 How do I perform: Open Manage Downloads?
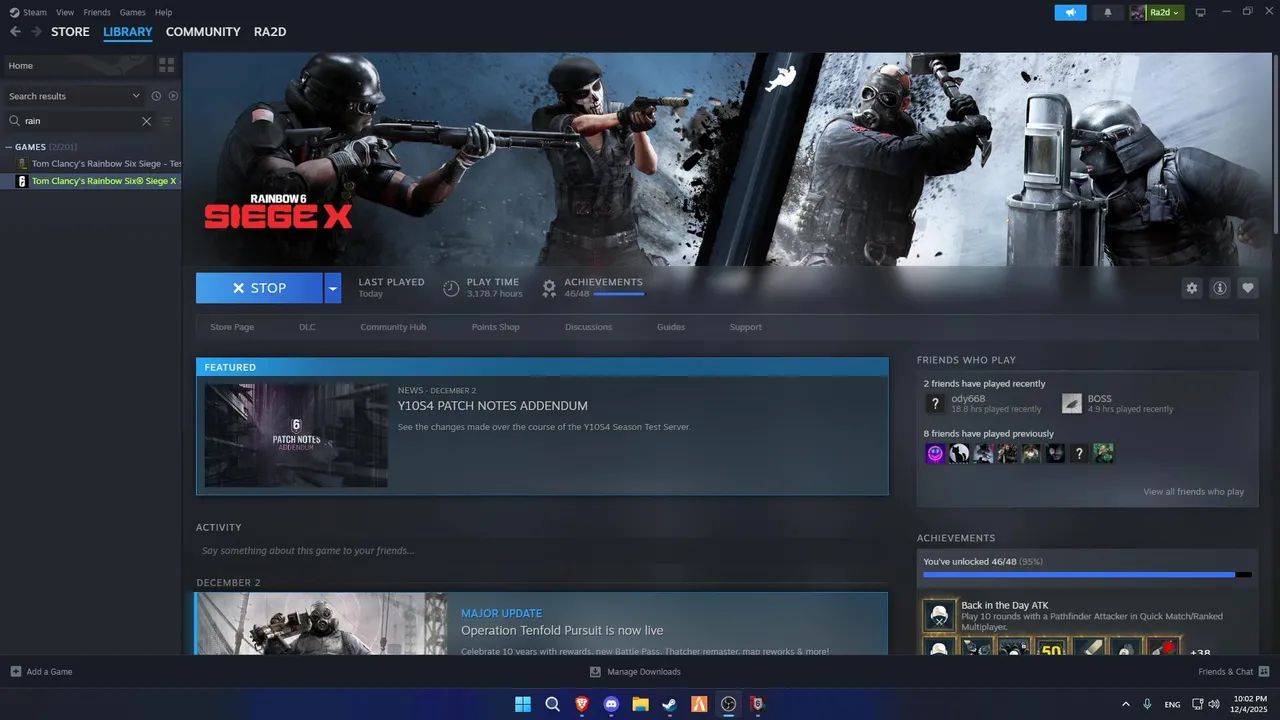coord(635,672)
